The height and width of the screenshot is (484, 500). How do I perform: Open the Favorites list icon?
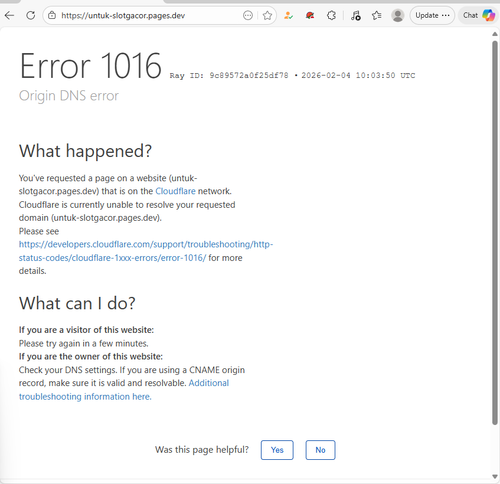point(377,15)
